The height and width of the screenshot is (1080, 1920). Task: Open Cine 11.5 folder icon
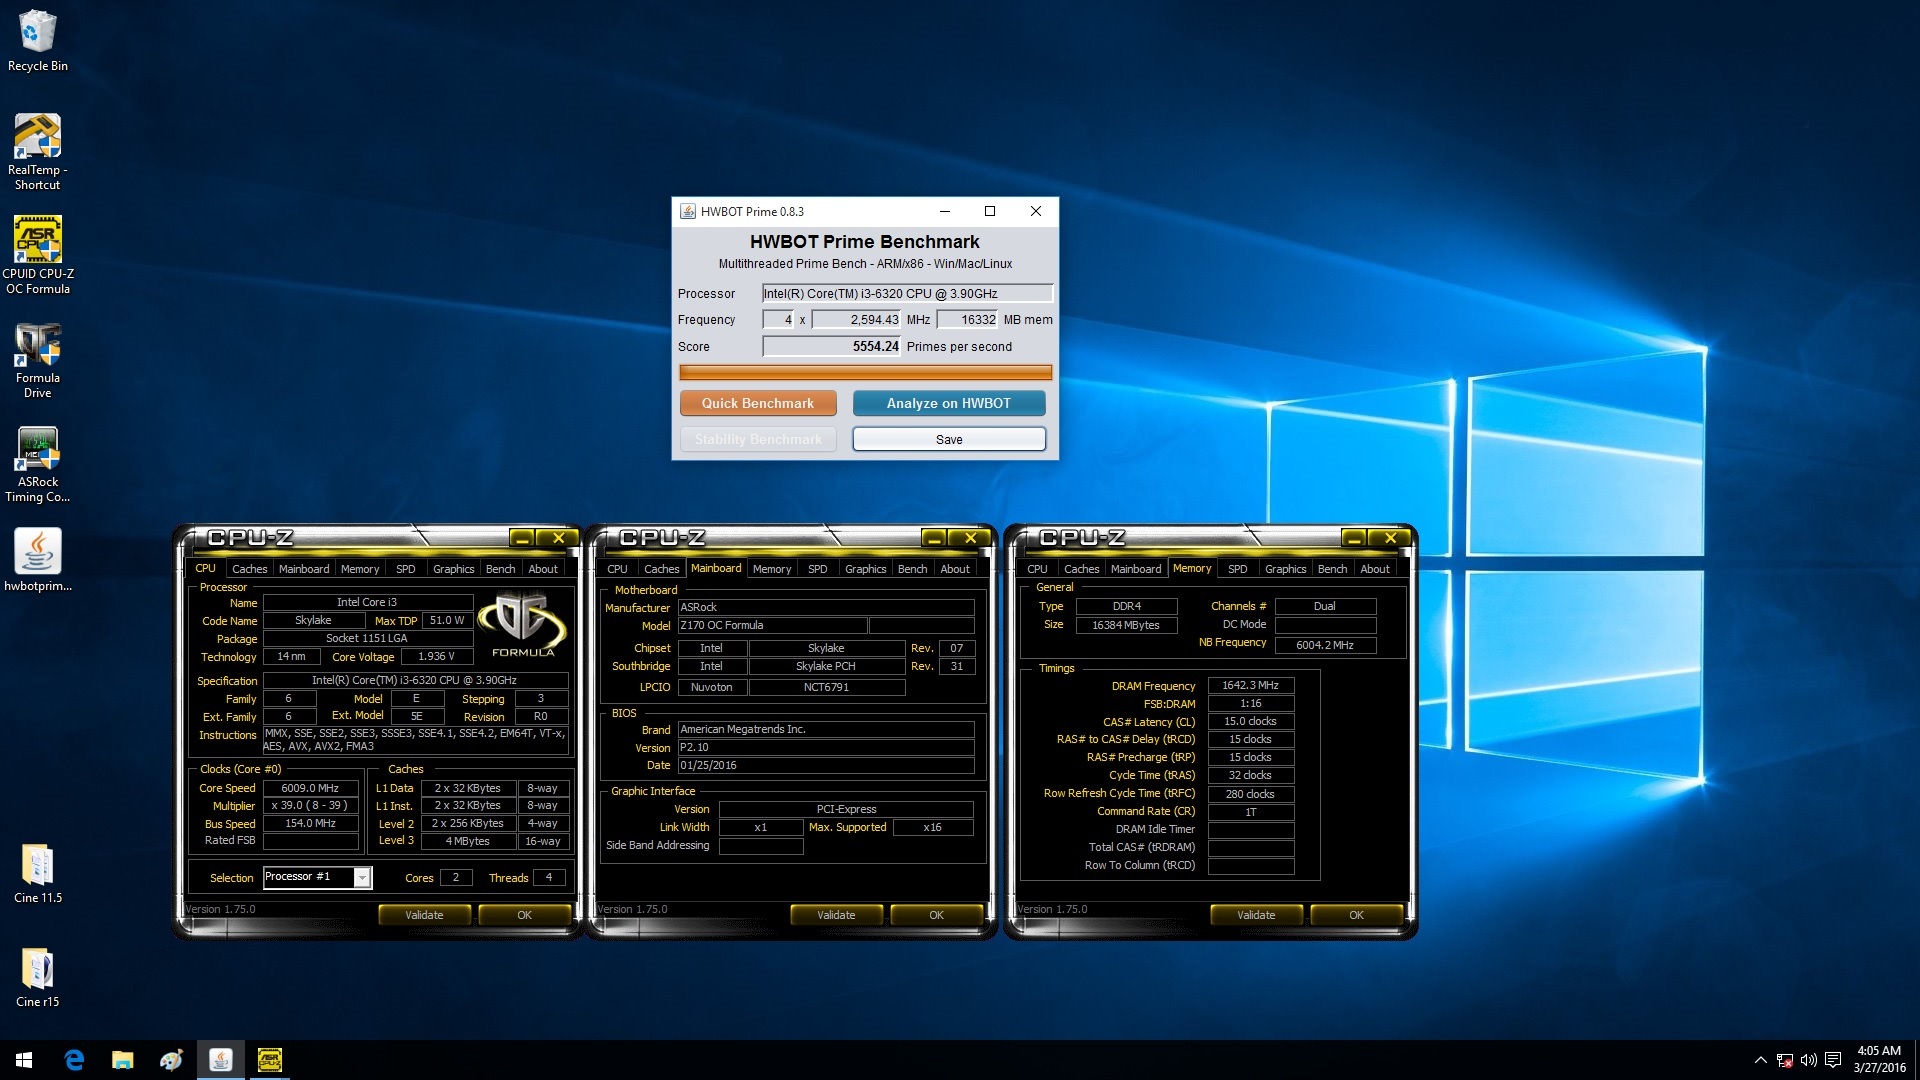pos(37,872)
